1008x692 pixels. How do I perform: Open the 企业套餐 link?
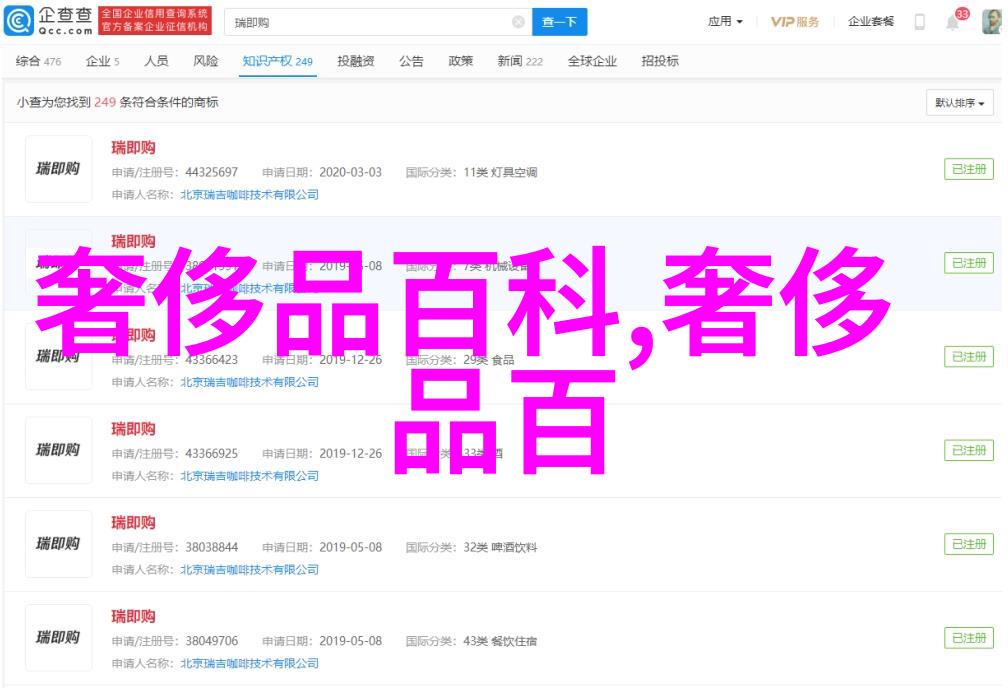click(x=871, y=22)
